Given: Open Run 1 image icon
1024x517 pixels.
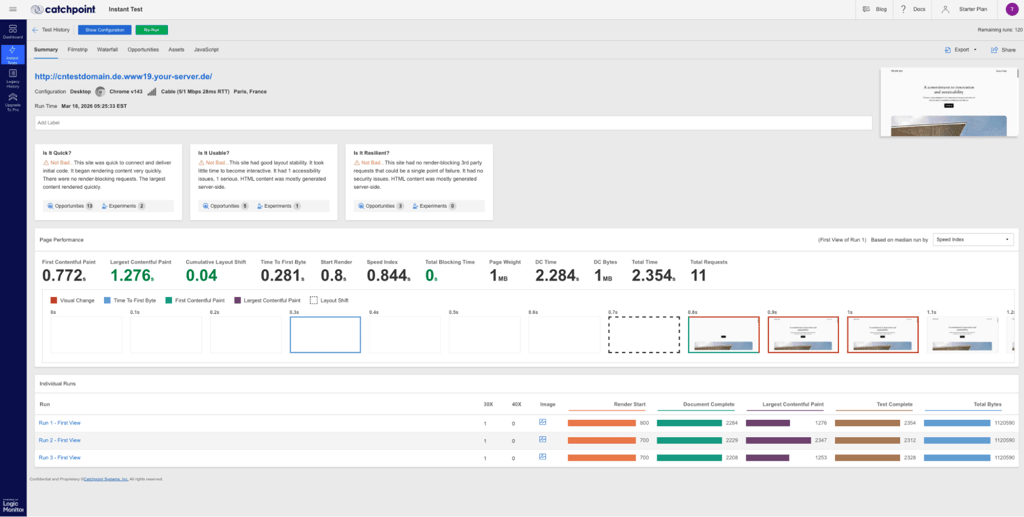Looking at the screenshot, I should [542, 422].
